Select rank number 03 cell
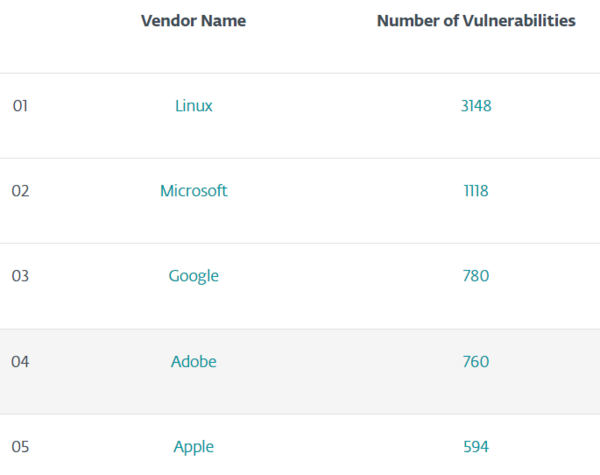 [20, 276]
